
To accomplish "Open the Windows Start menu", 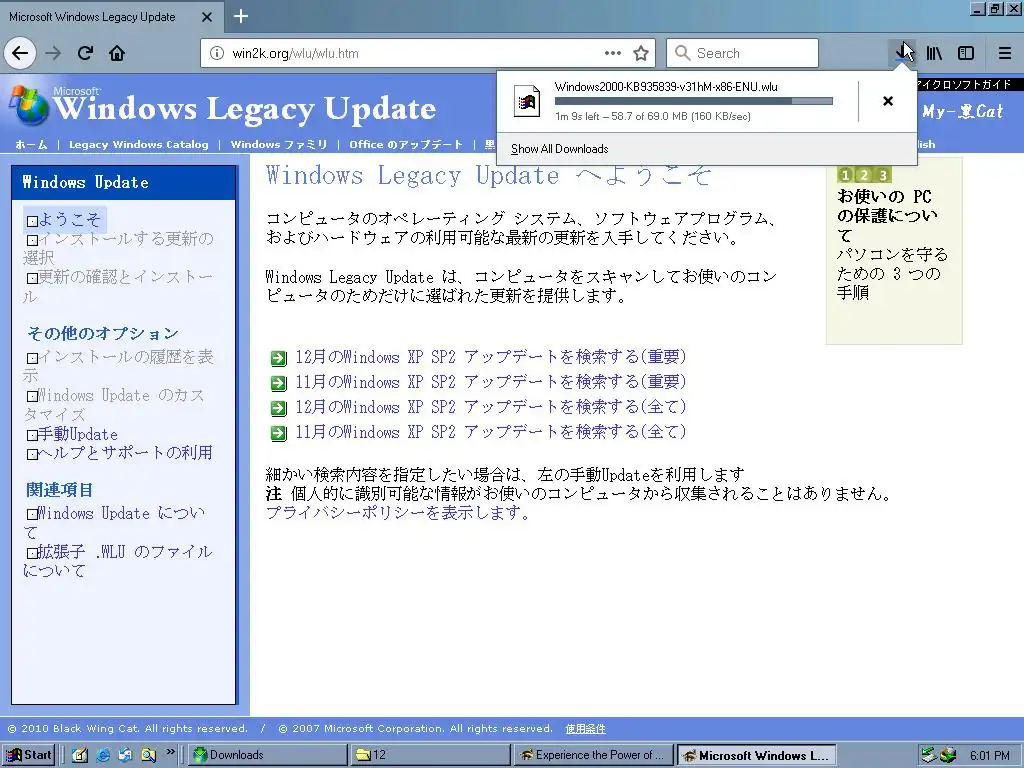I will (28, 755).
